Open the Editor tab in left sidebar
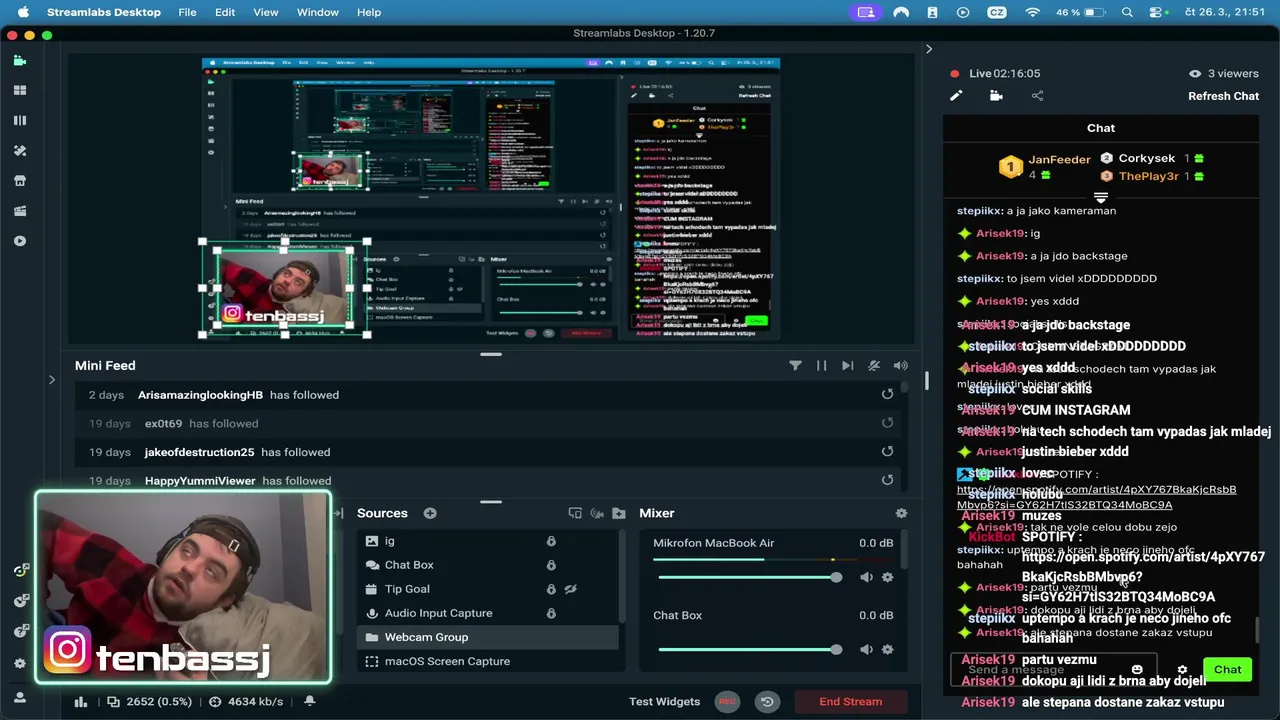This screenshot has height=720, width=1280. coord(19,60)
